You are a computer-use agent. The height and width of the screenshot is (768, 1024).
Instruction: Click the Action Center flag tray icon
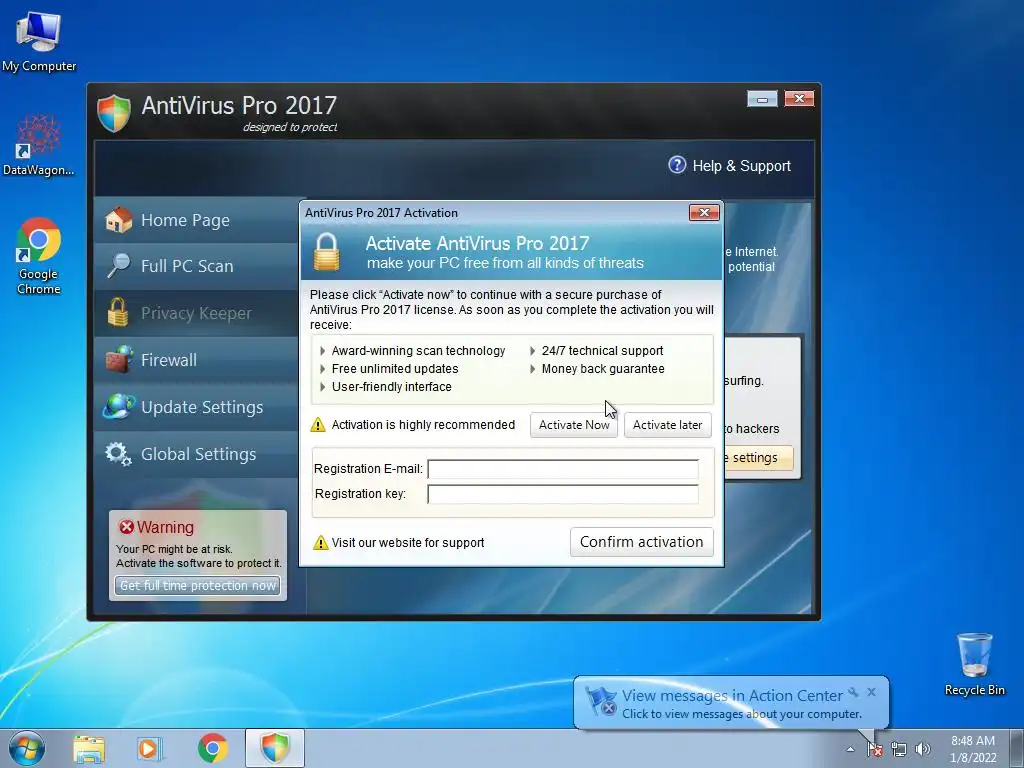tap(875, 750)
